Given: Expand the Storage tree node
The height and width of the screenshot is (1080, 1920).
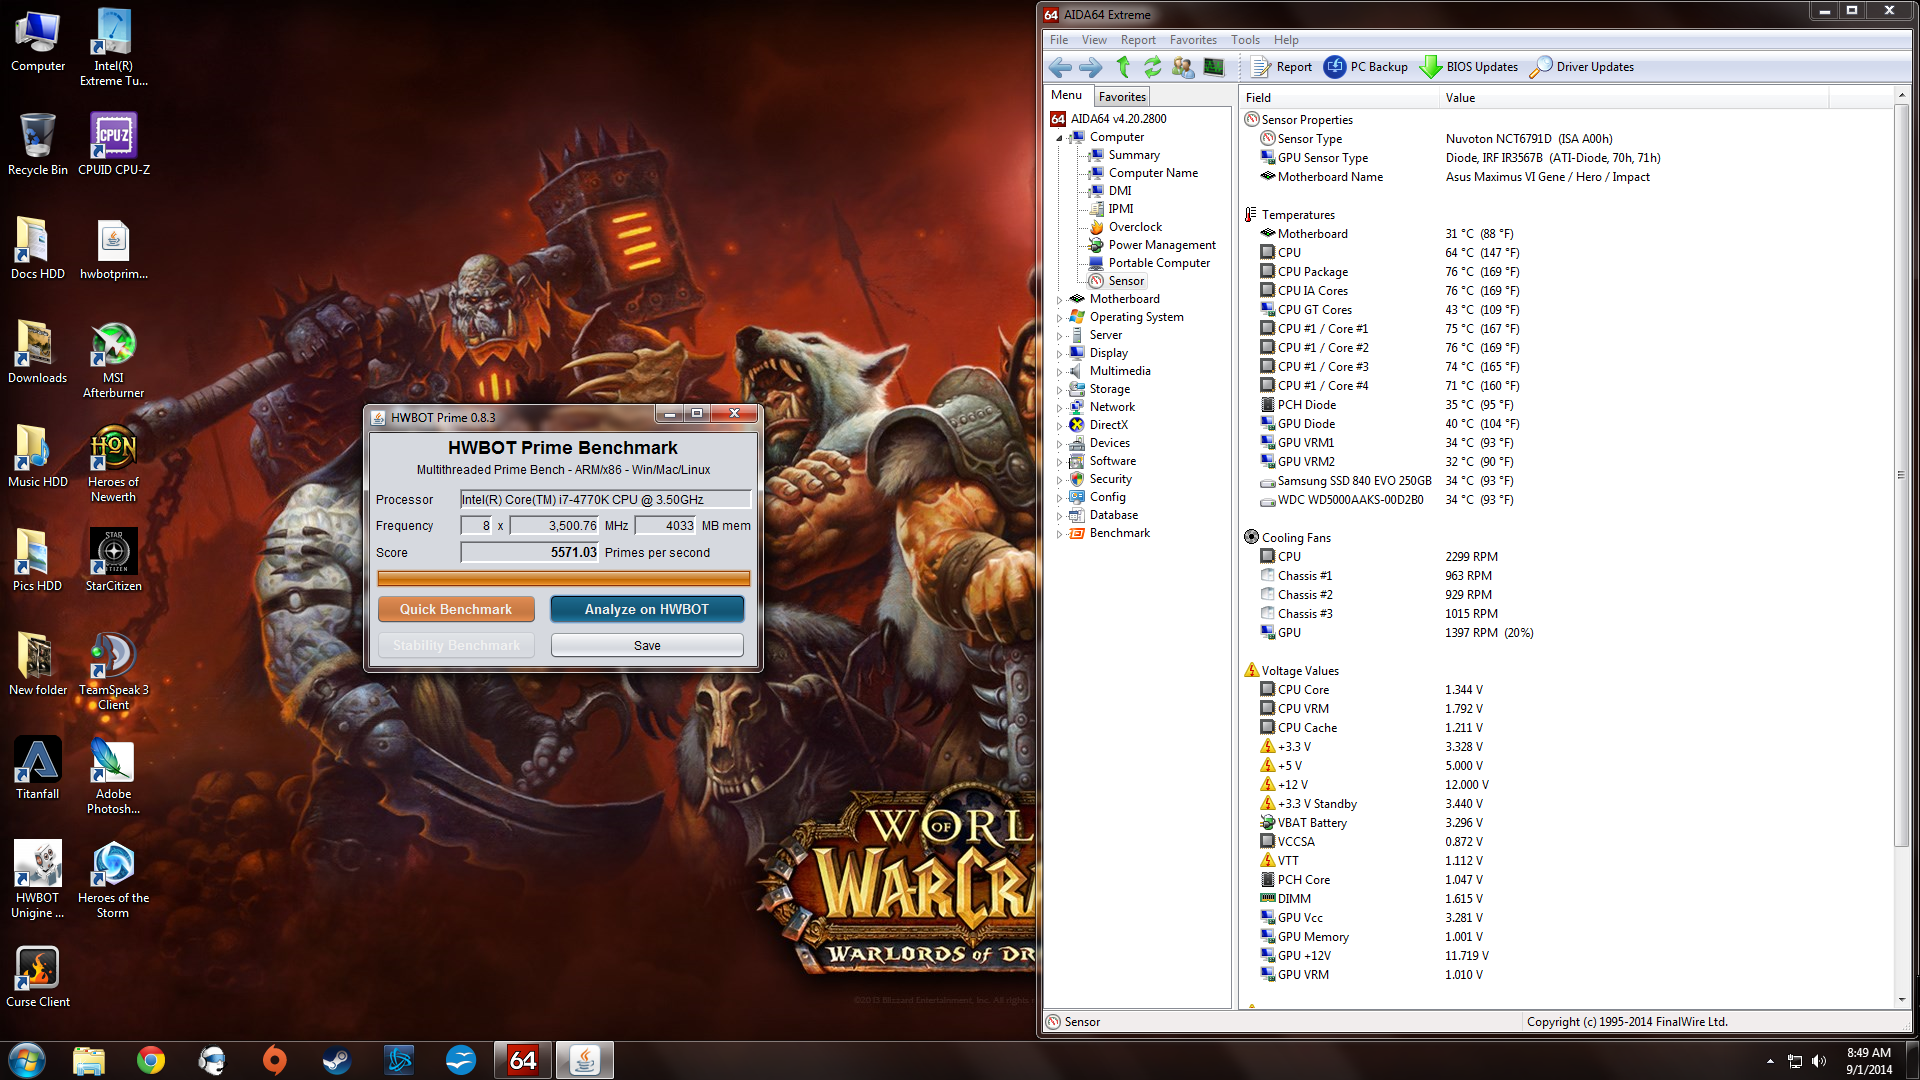Looking at the screenshot, I should click(x=1059, y=389).
